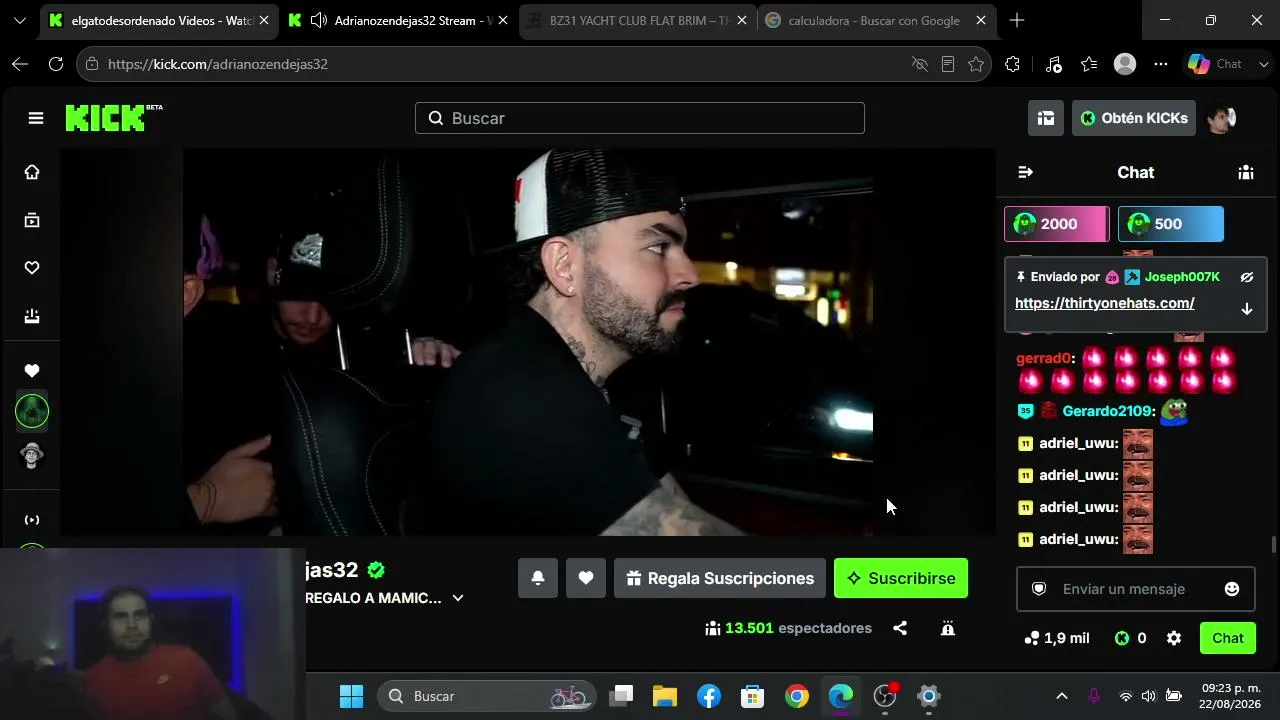The image size is (1280, 720).
Task: Open the Windows Start menu
Action: coord(352,696)
